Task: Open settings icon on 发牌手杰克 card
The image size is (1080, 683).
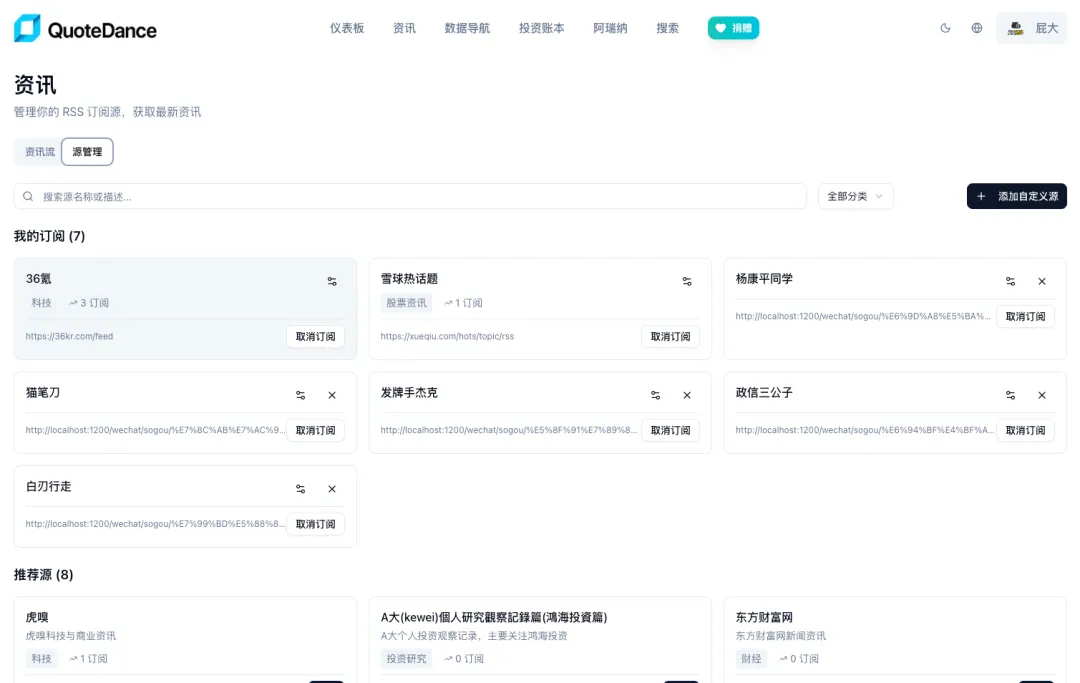Action: 655,395
